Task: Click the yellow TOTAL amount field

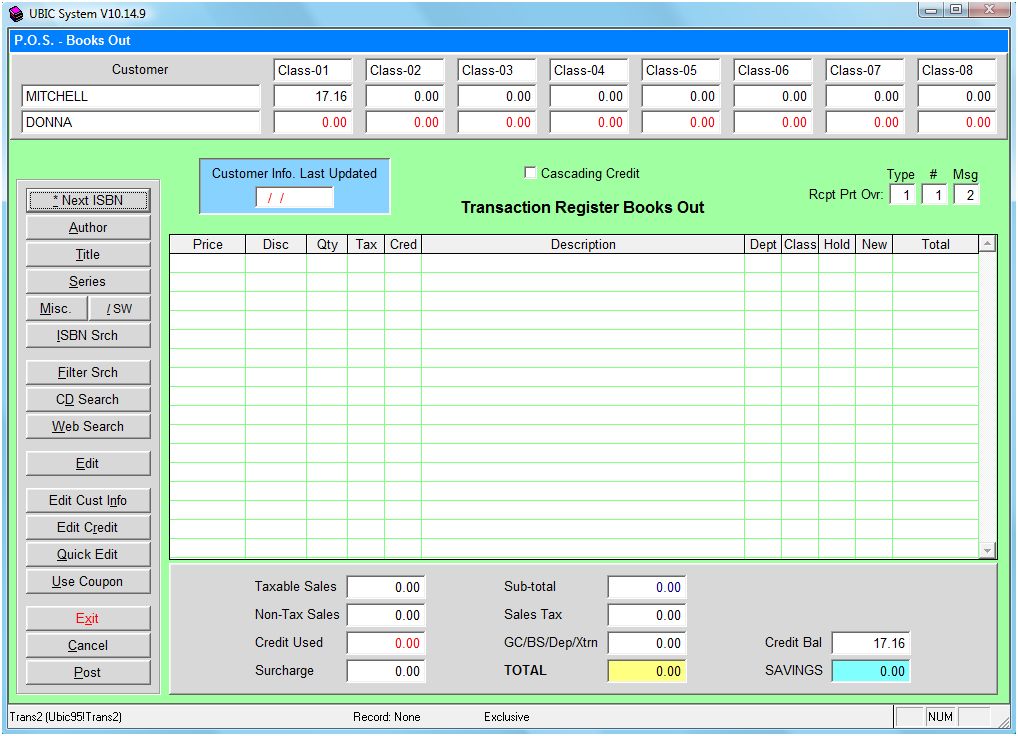Action: pos(647,670)
